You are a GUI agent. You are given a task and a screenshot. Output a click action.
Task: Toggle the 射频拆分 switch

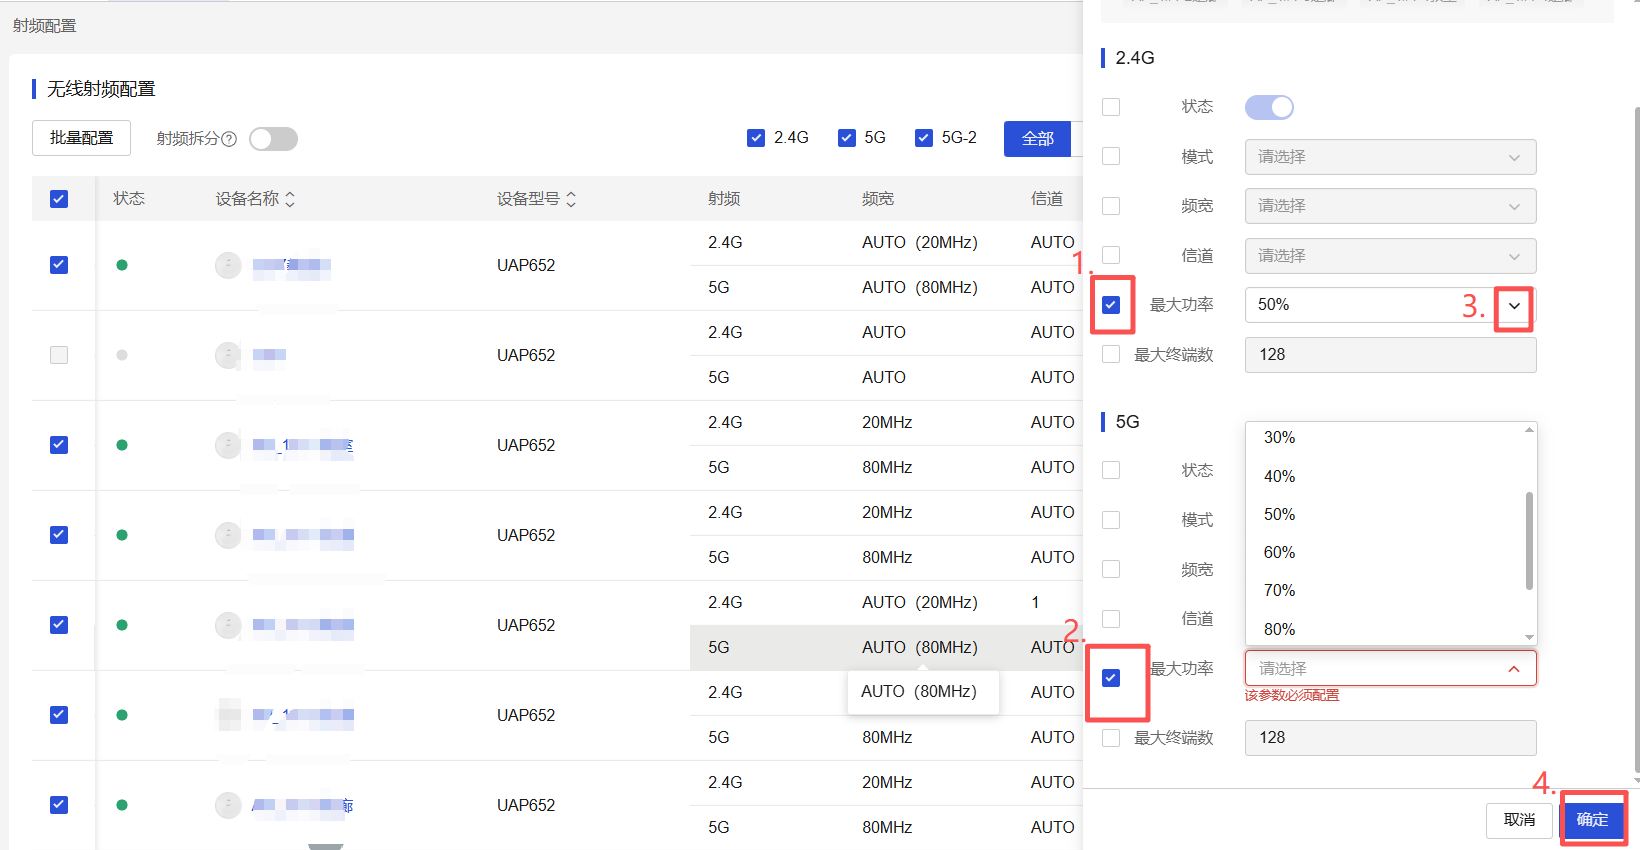[x=273, y=139]
